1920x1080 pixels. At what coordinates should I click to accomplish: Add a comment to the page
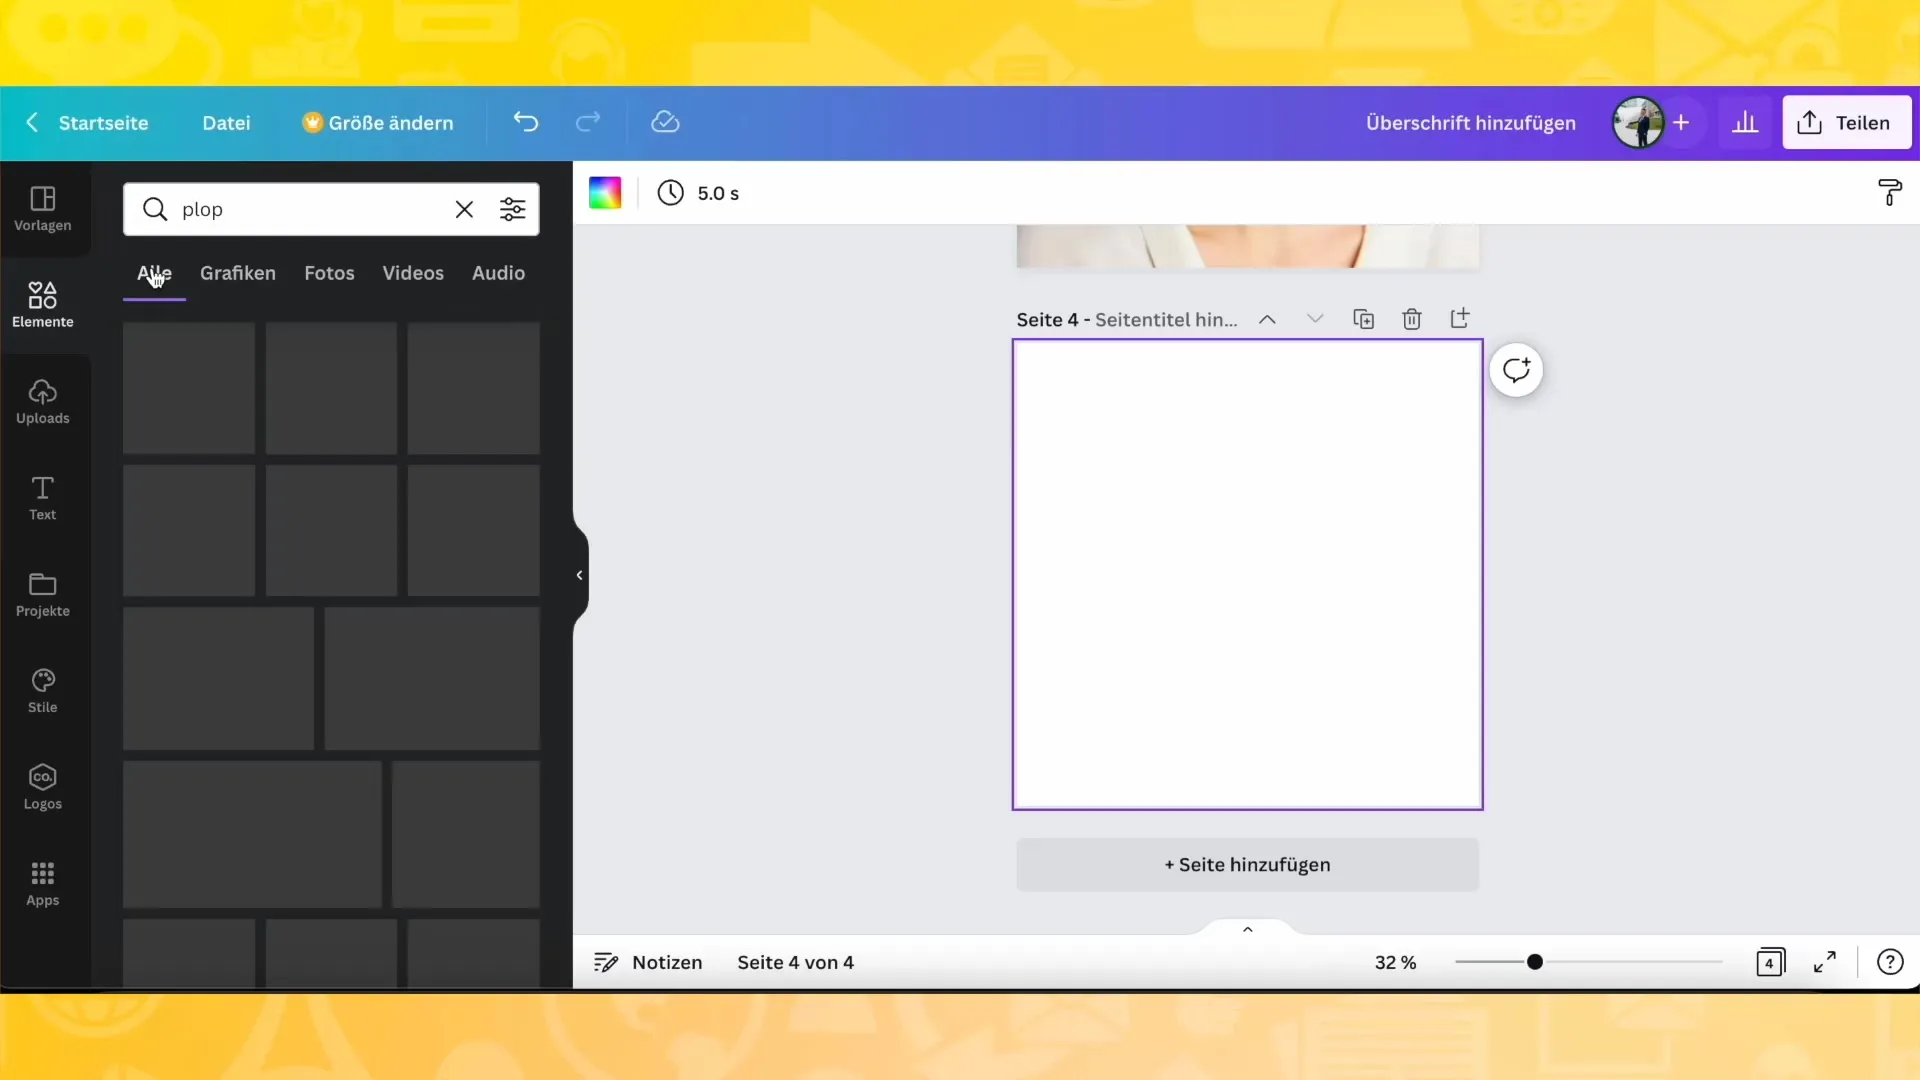pyautogui.click(x=1516, y=370)
